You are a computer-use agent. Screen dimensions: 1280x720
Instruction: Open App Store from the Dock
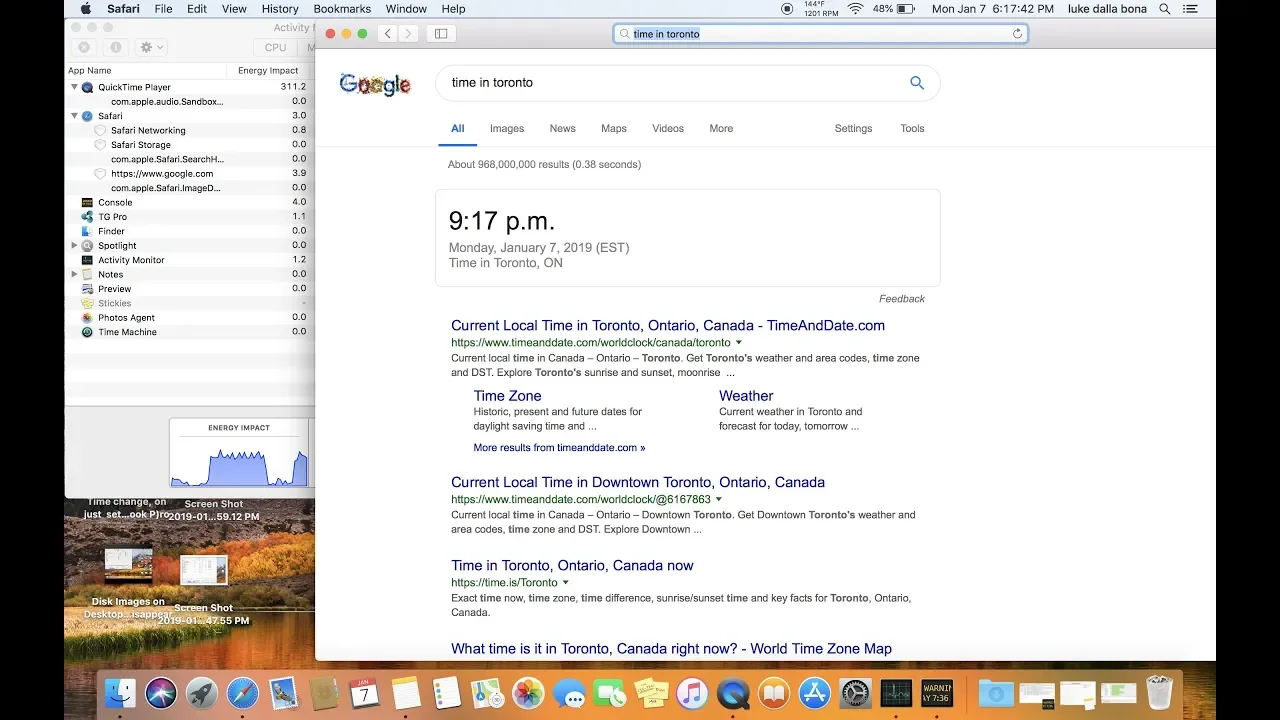pos(814,693)
